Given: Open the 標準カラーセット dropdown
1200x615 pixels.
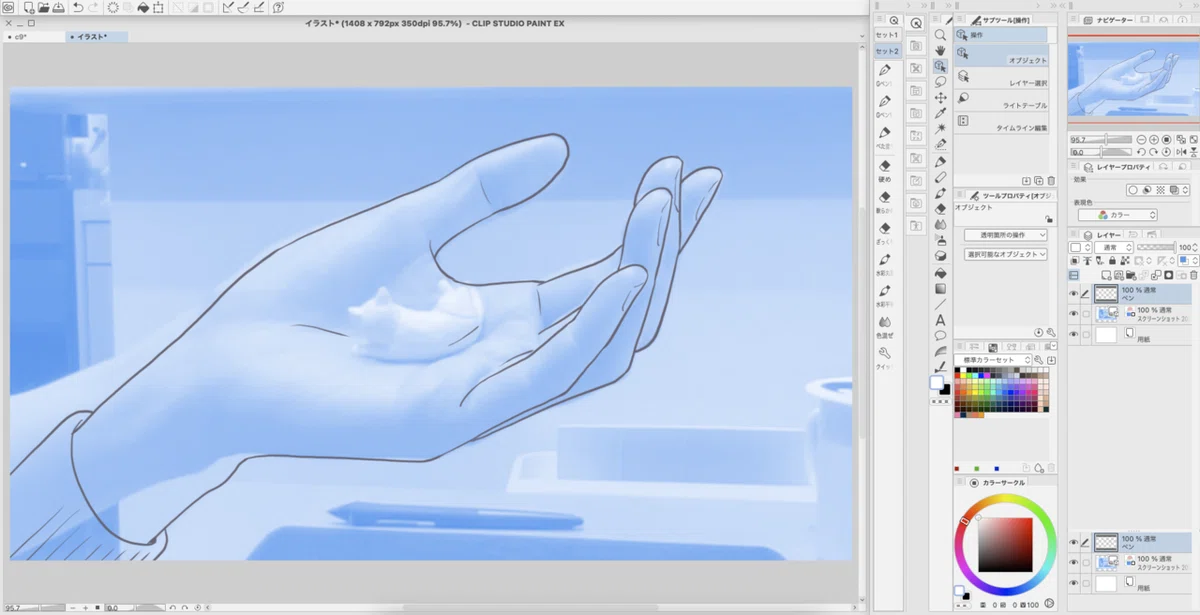Looking at the screenshot, I should [992, 360].
